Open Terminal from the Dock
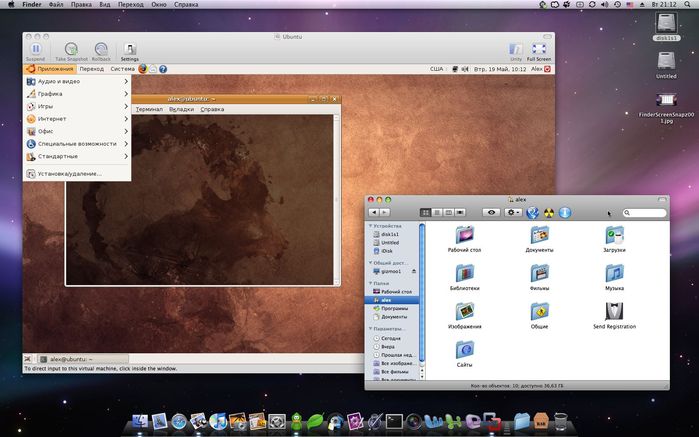Viewport: 699px width, 437px height. click(x=394, y=421)
